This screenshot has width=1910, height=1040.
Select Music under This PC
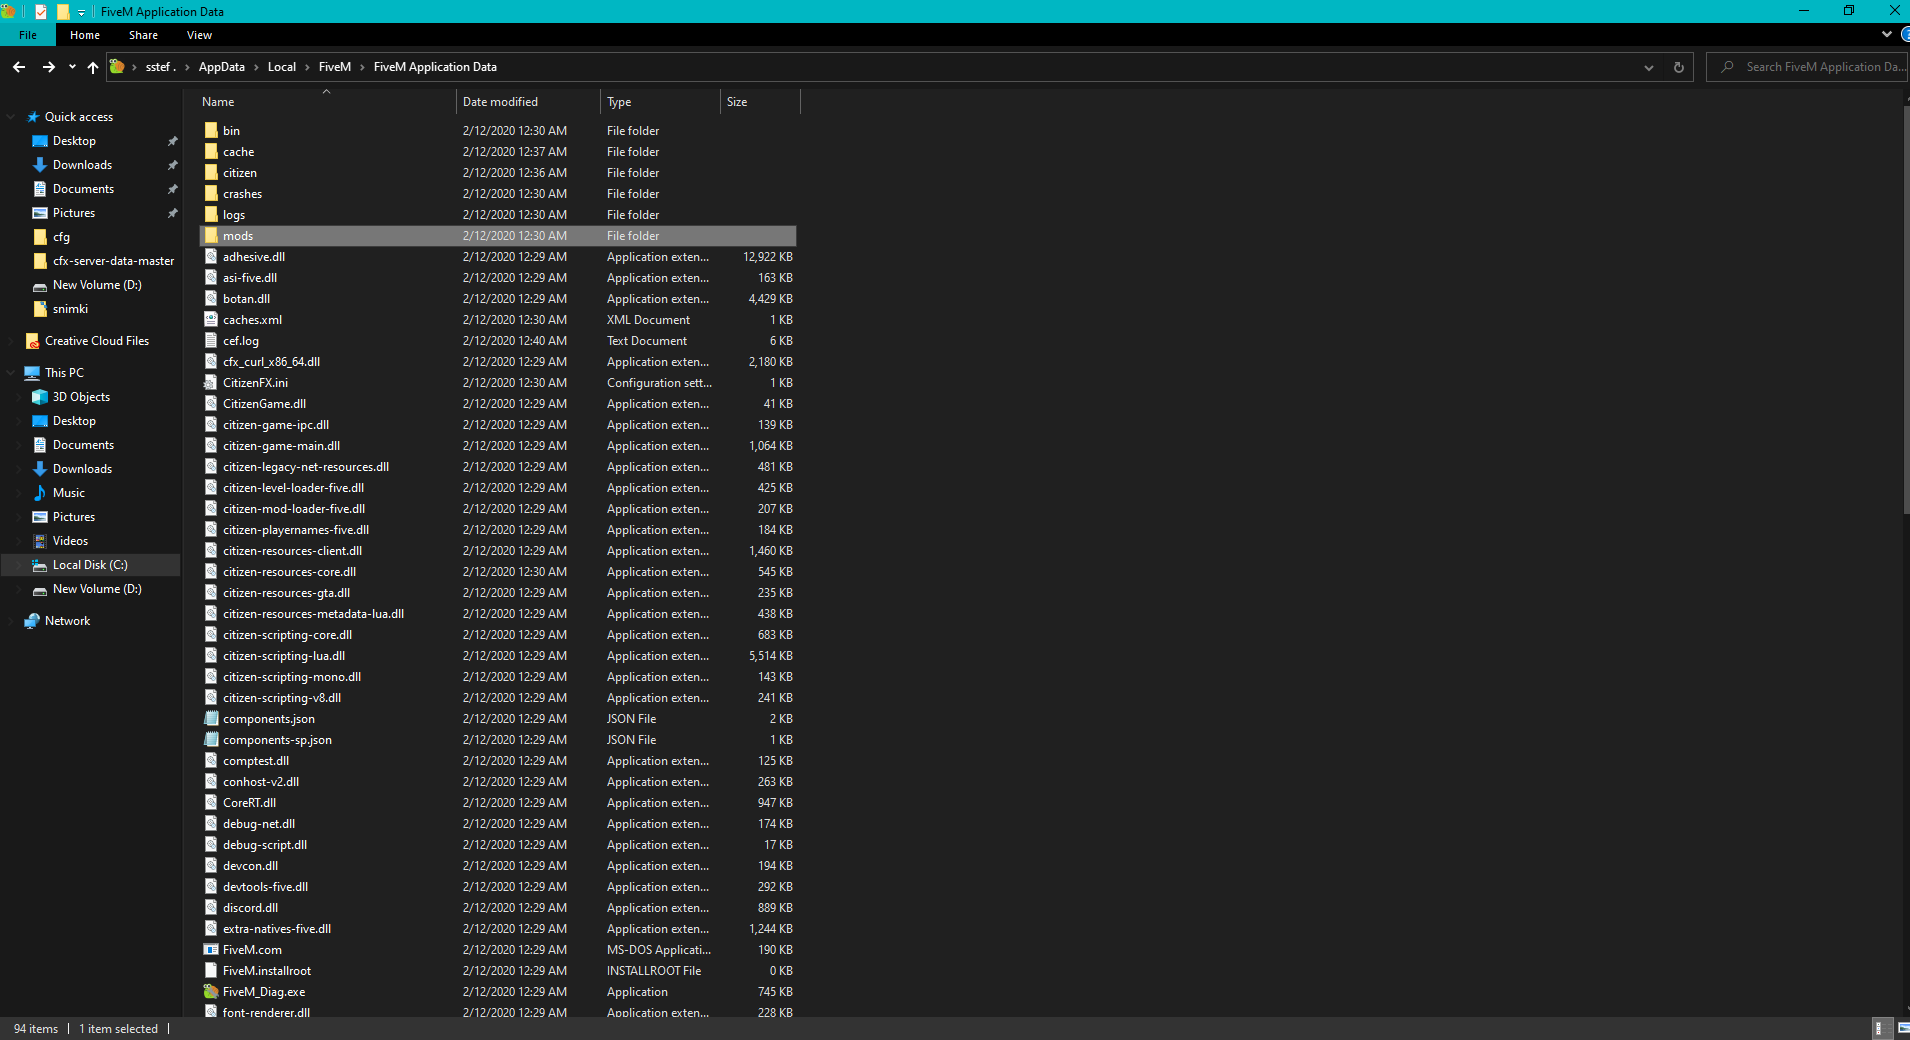(x=68, y=493)
